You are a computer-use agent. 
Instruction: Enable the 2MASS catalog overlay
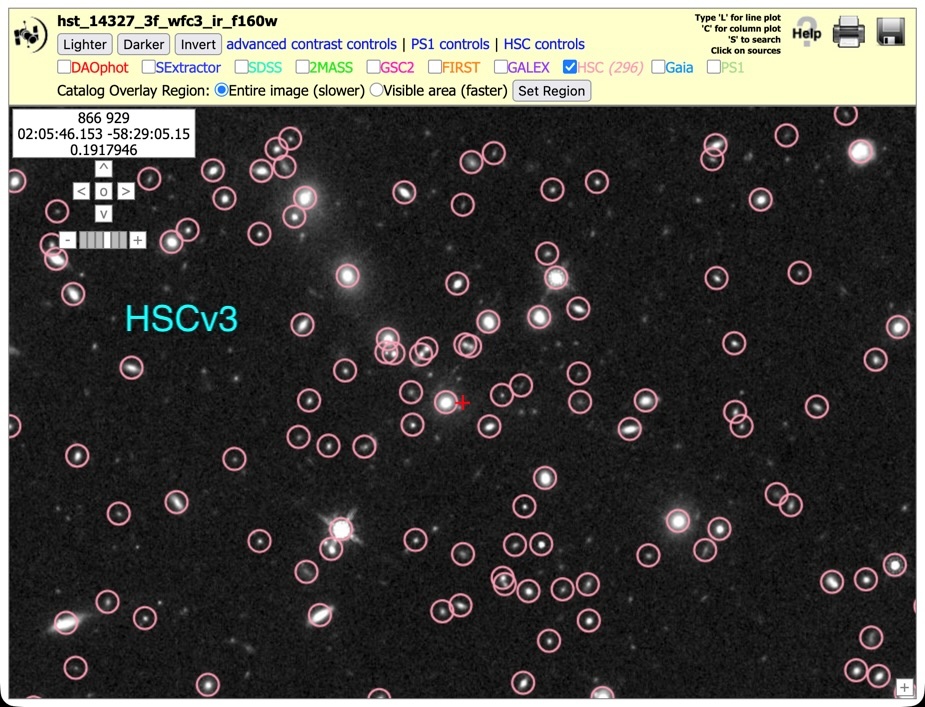tap(303, 67)
